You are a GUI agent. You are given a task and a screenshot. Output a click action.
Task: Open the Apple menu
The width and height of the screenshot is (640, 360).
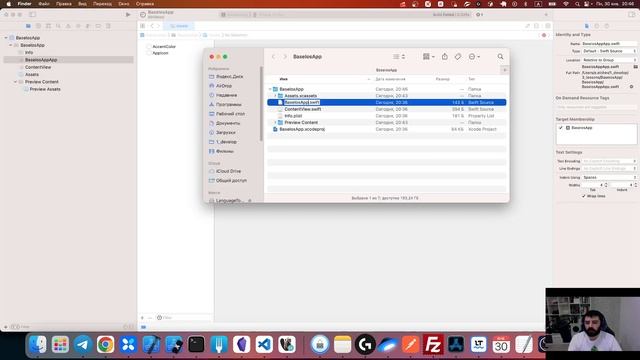(8, 4)
